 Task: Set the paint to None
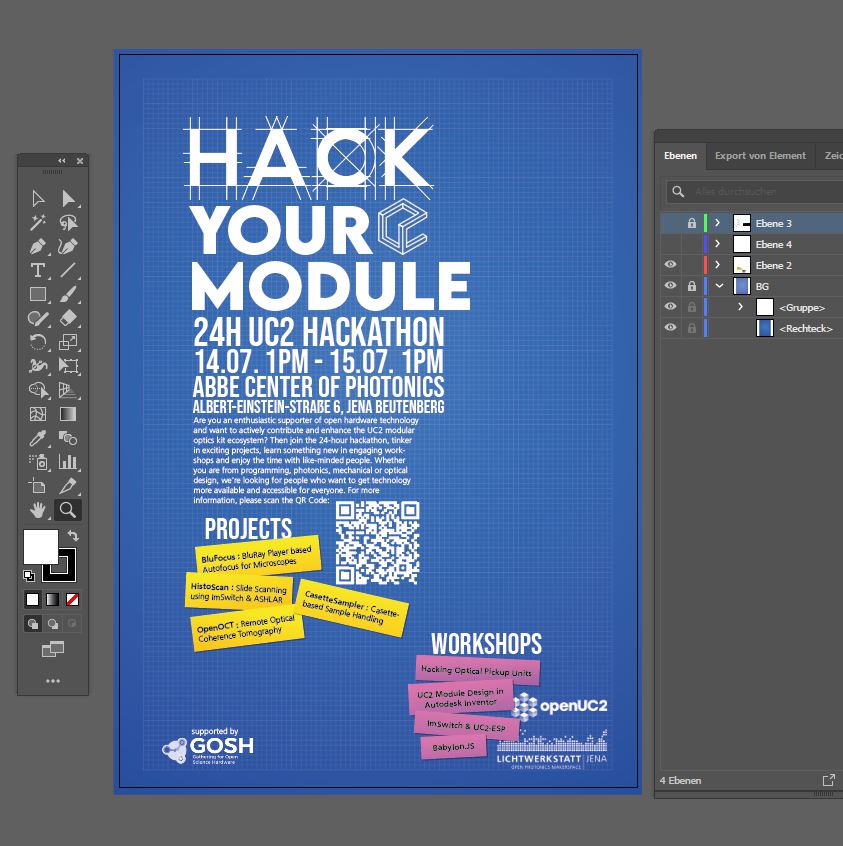pyautogui.click(x=72, y=599)
